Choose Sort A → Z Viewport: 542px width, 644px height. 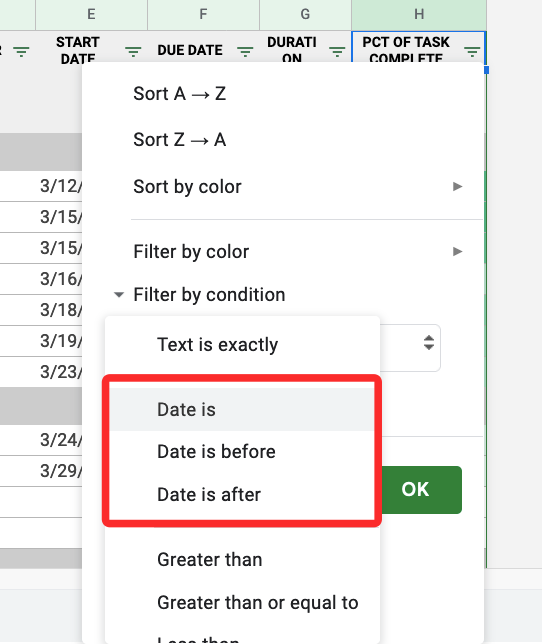pyautogui.click(x=179, y=94)
